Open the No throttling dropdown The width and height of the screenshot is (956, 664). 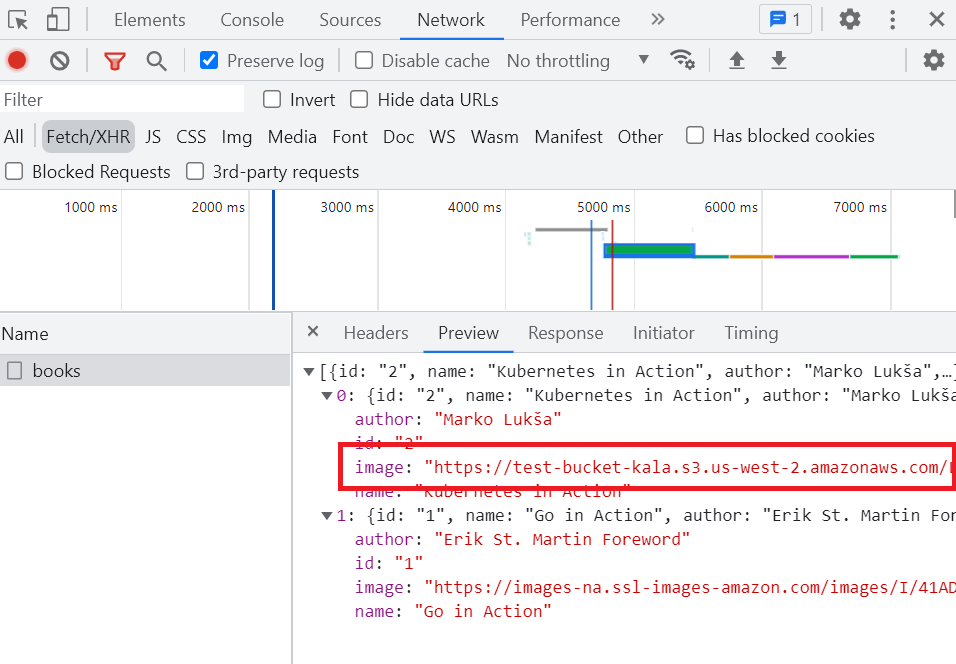577,61
